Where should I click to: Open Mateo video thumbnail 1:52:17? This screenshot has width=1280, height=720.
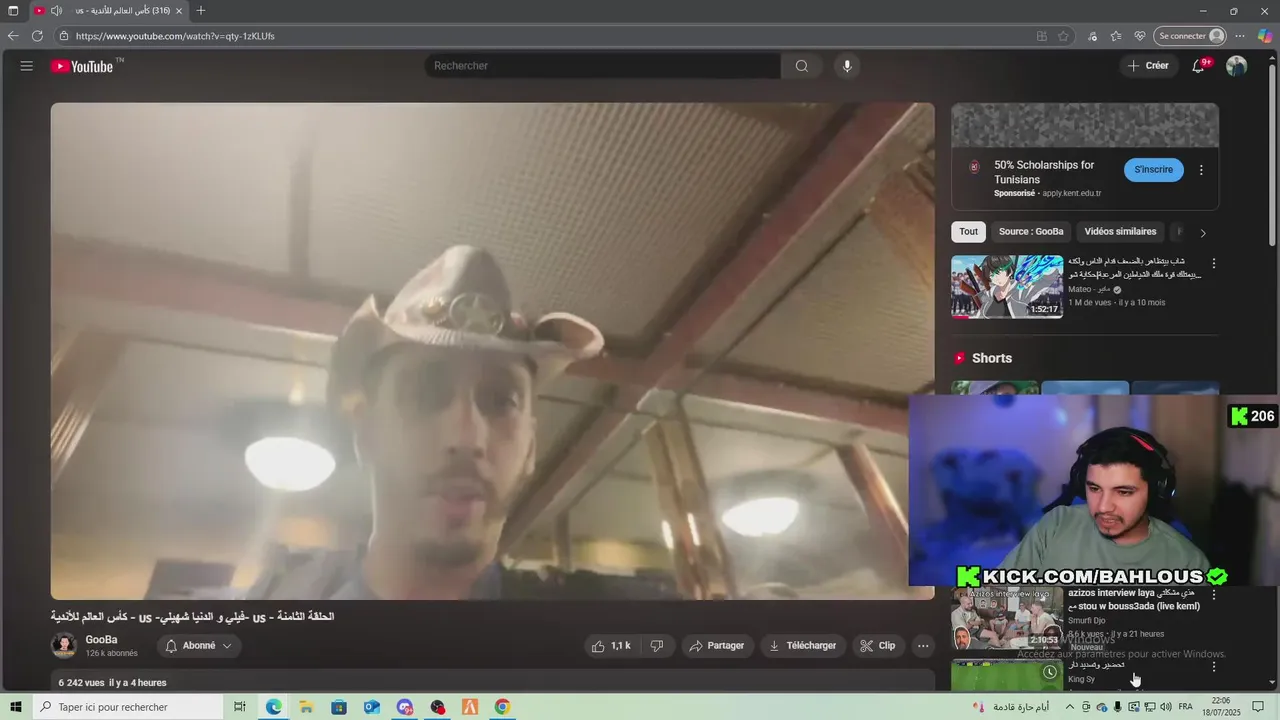pos(1007,287)
